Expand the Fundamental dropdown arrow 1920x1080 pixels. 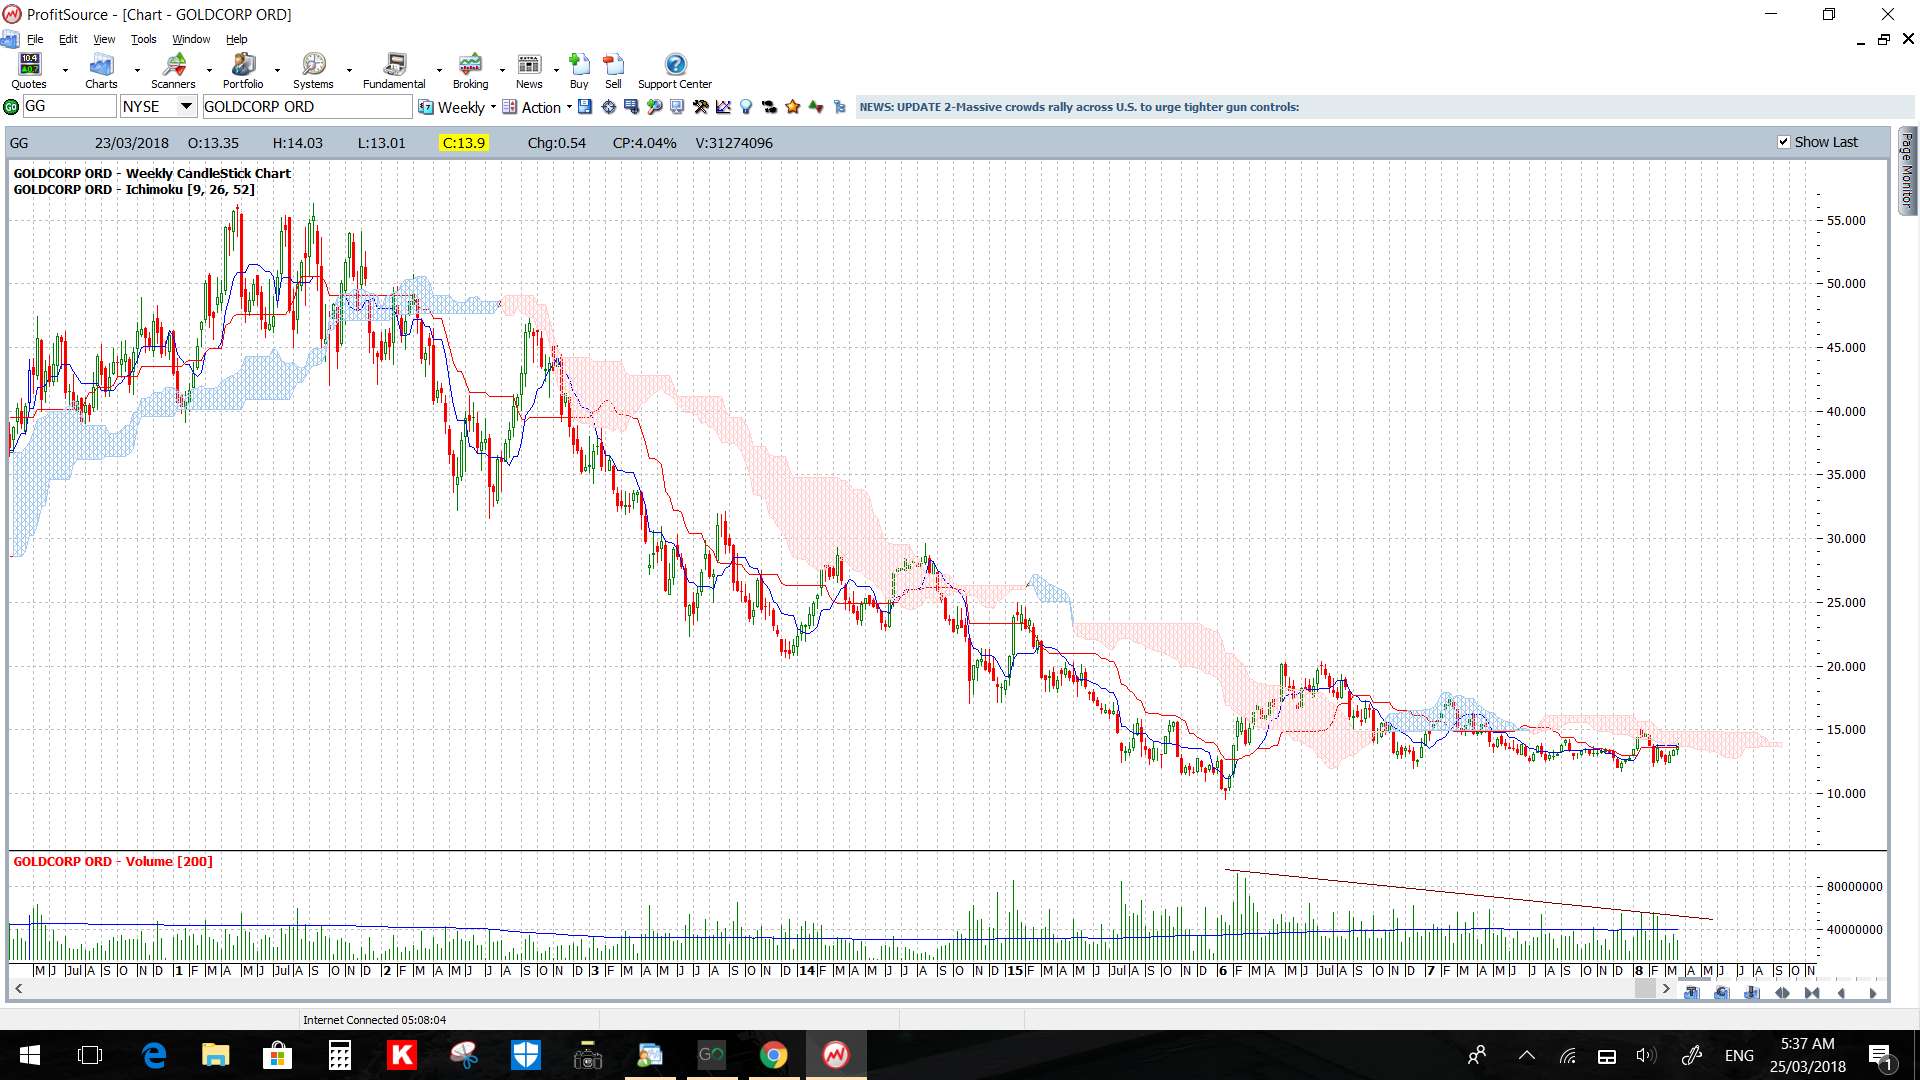point(439,71)
